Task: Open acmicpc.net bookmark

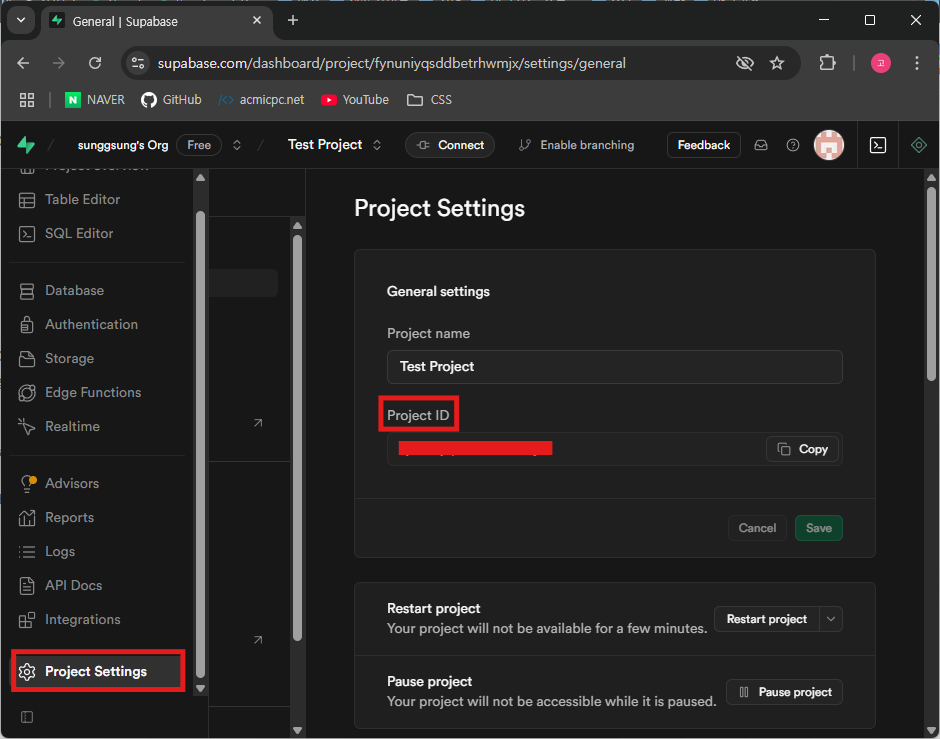Action: pyautogui.click(x=261, y=100)
